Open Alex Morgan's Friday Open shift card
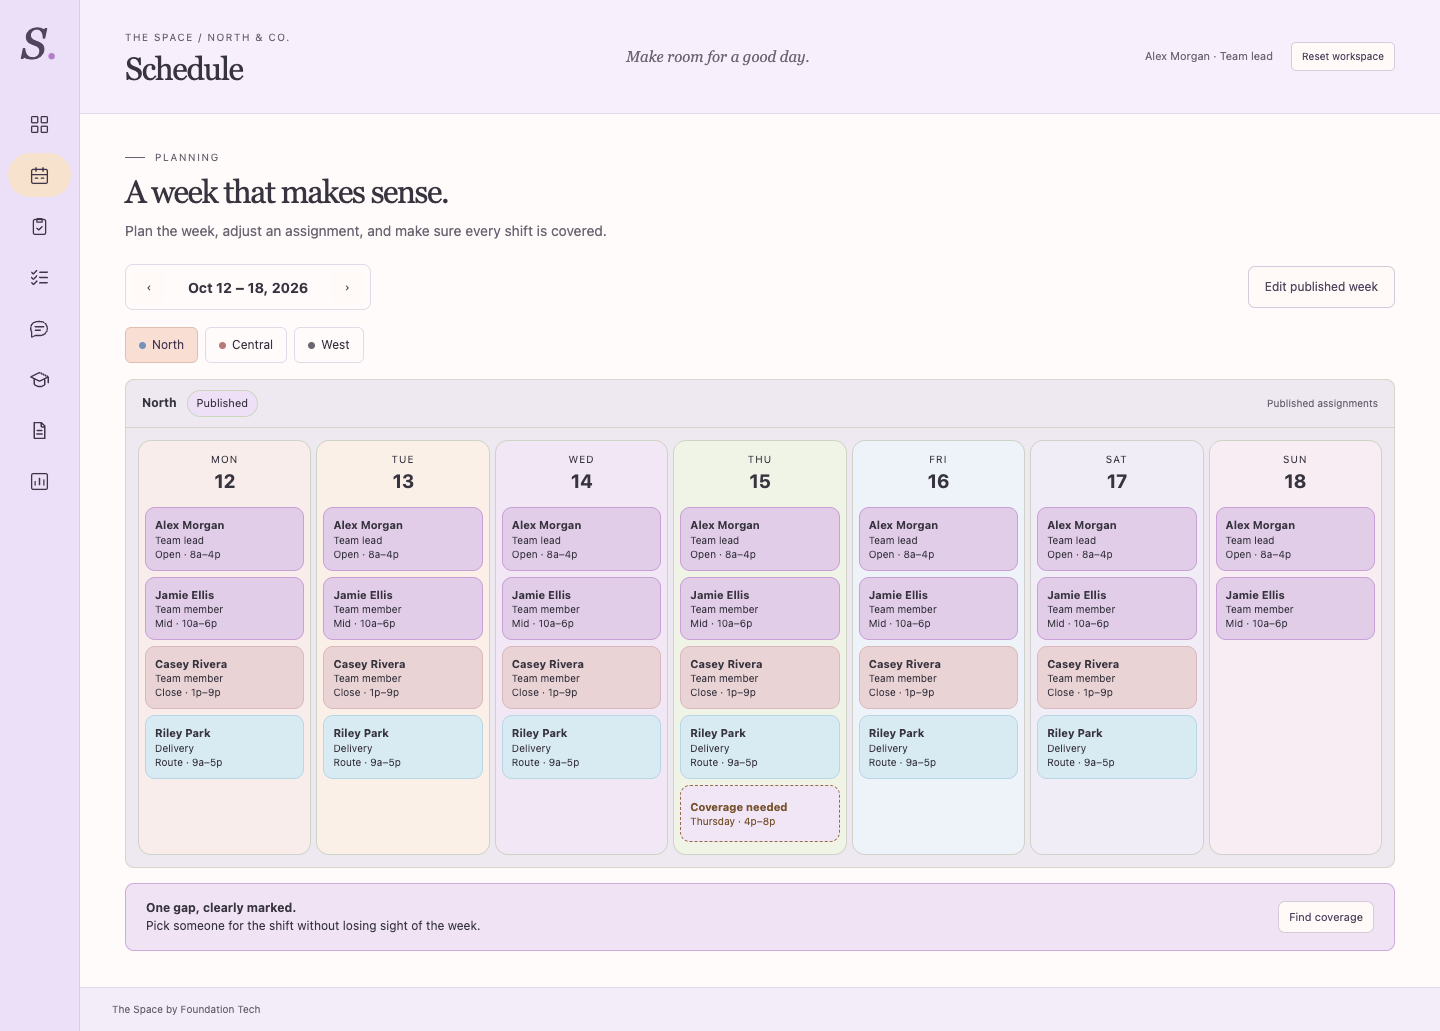Screen dimensions: 1440x1031 [x=938, y=539]
